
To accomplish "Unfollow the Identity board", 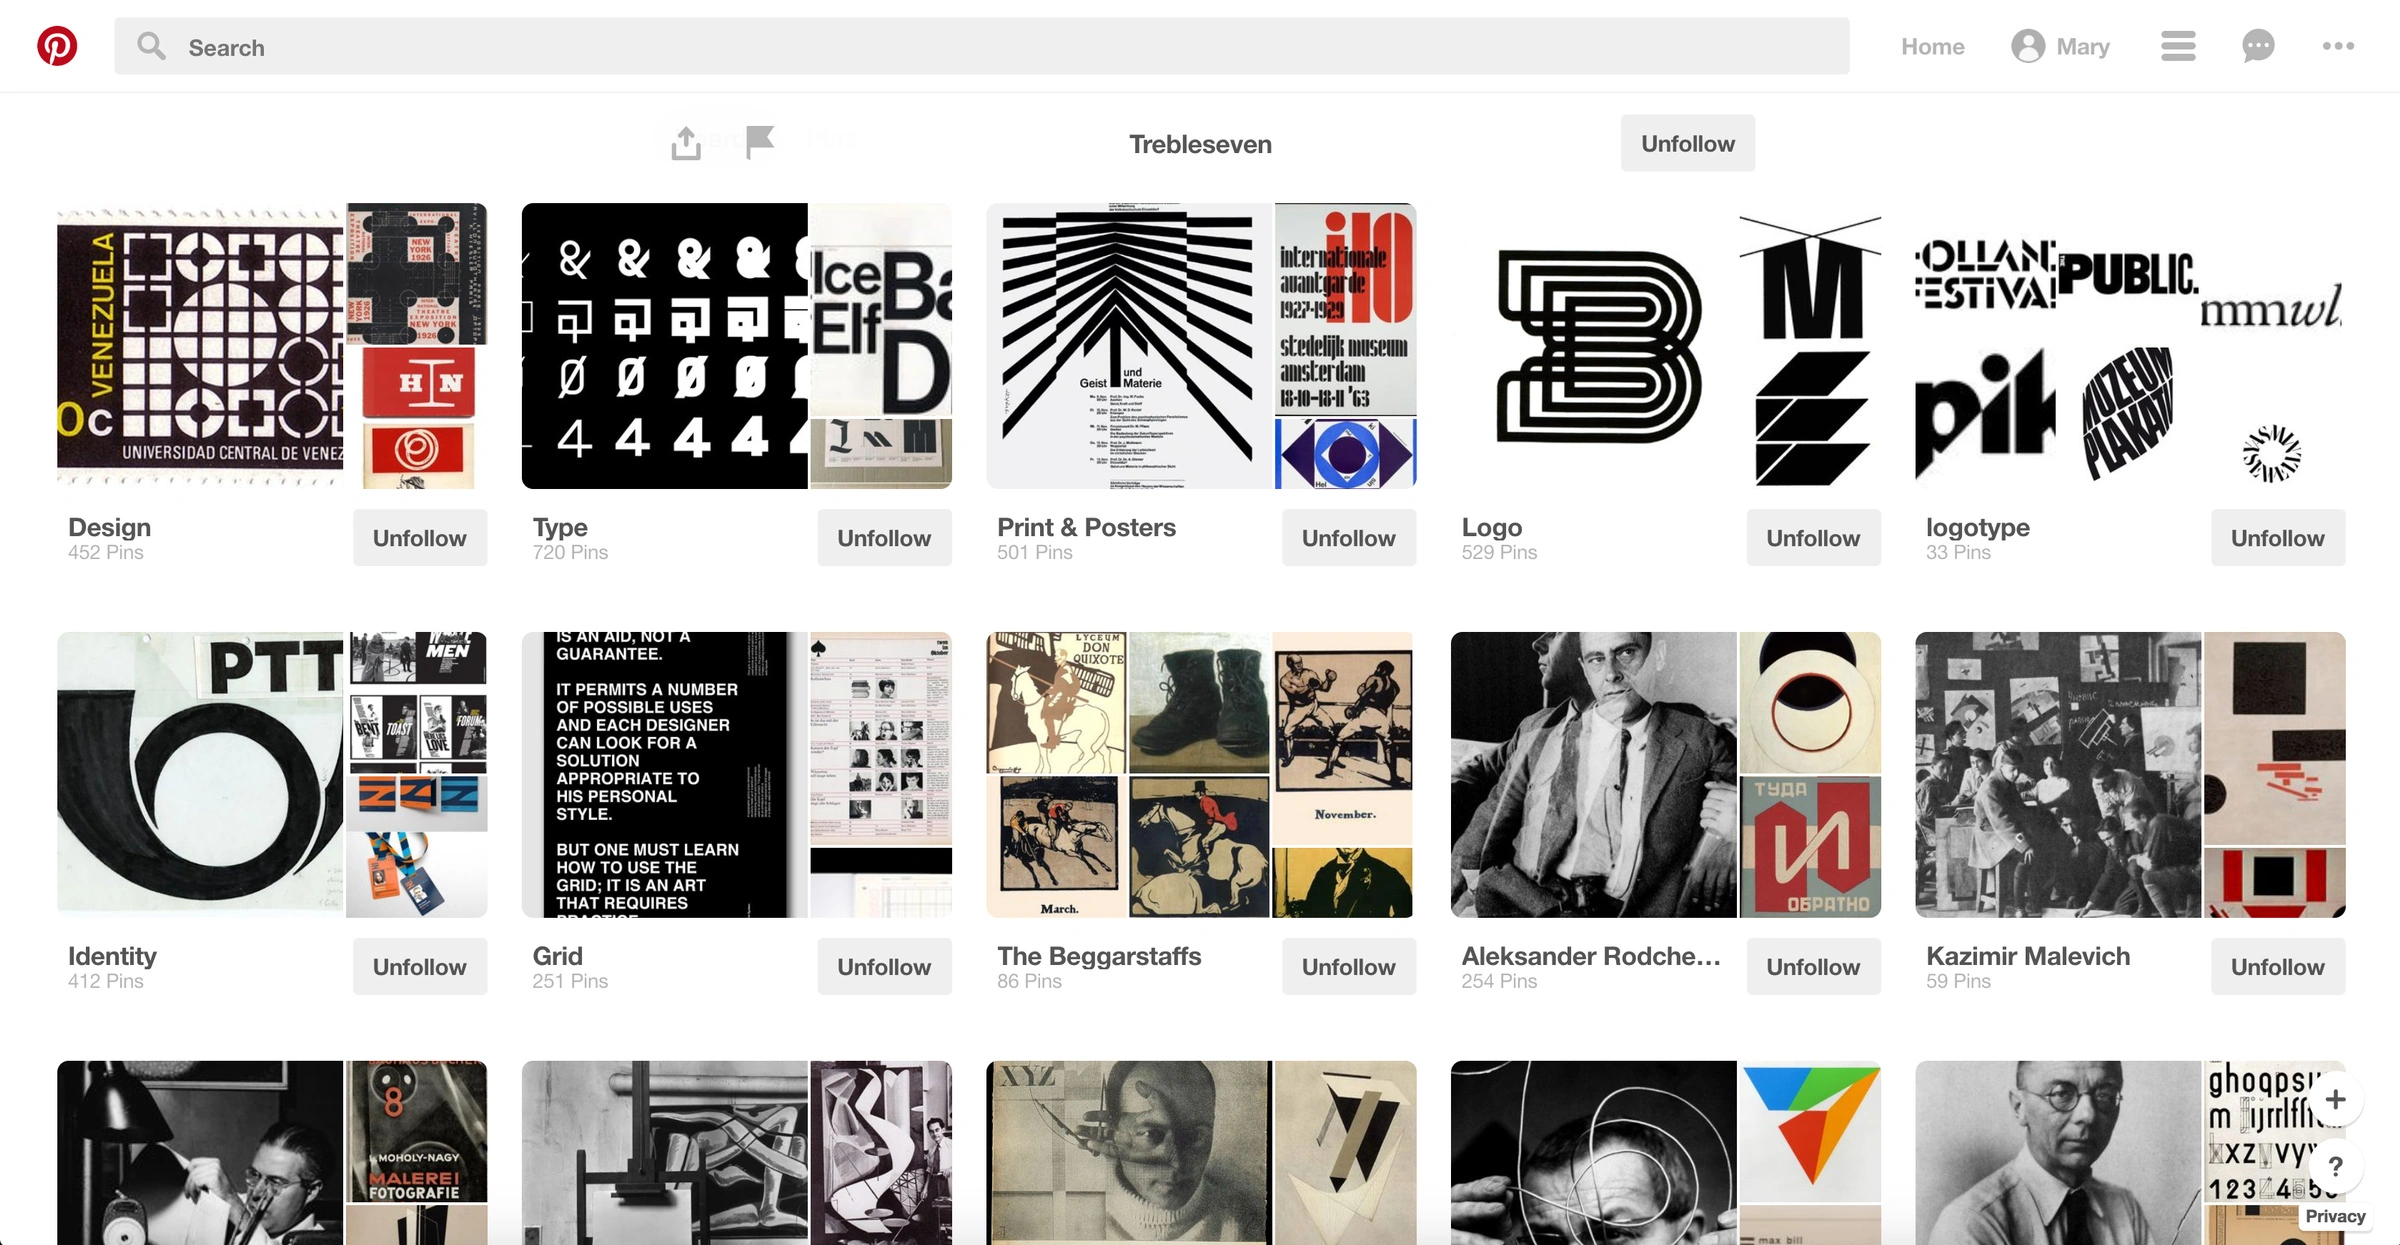I will [419, 967].
